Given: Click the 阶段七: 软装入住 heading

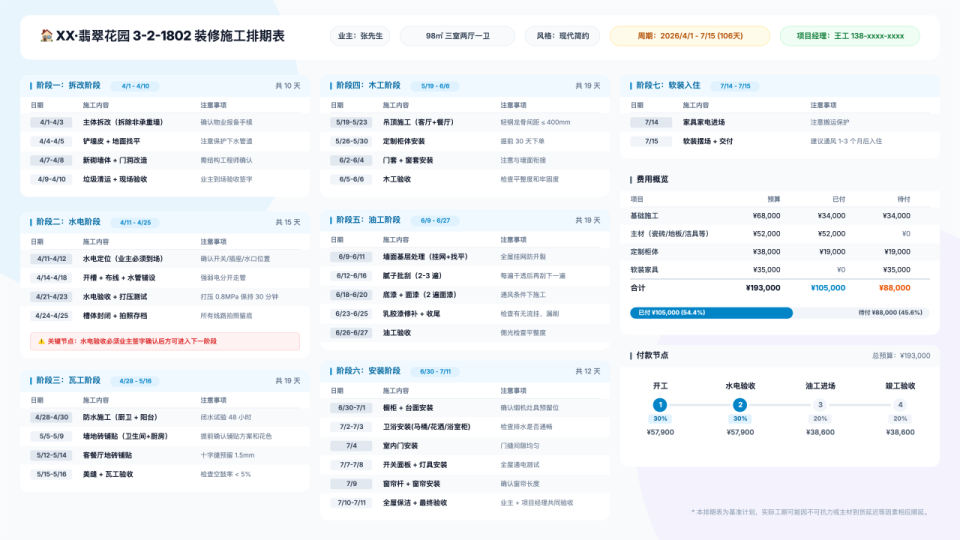Looking at the screenshot, I should [x=668, y=86].
